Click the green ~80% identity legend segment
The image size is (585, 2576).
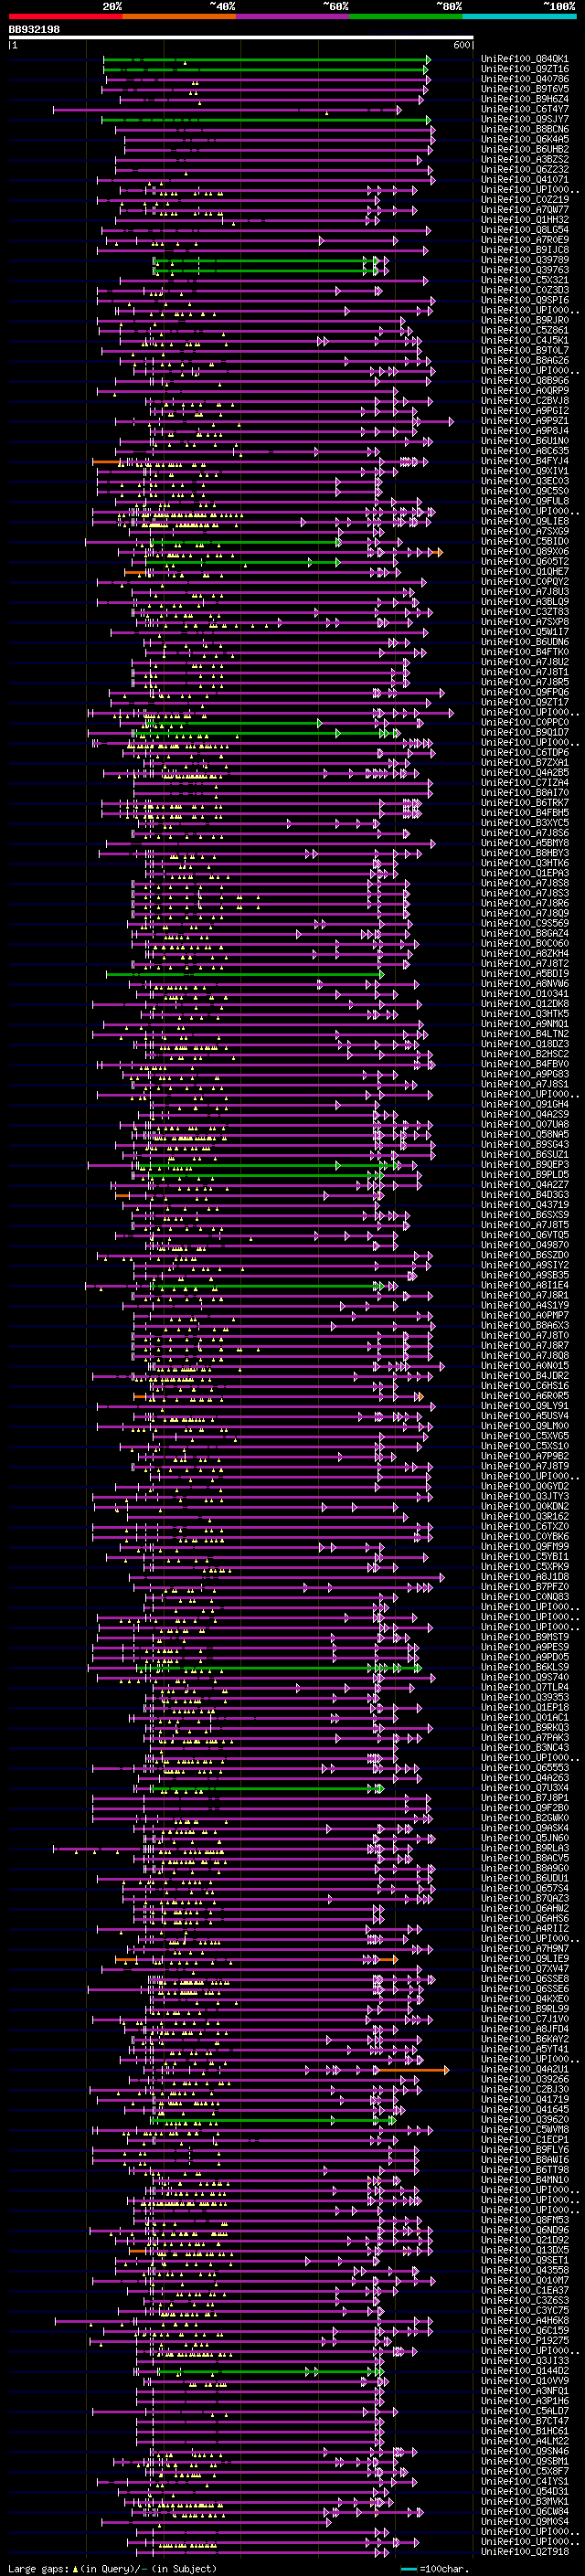(x=406, y=16)
